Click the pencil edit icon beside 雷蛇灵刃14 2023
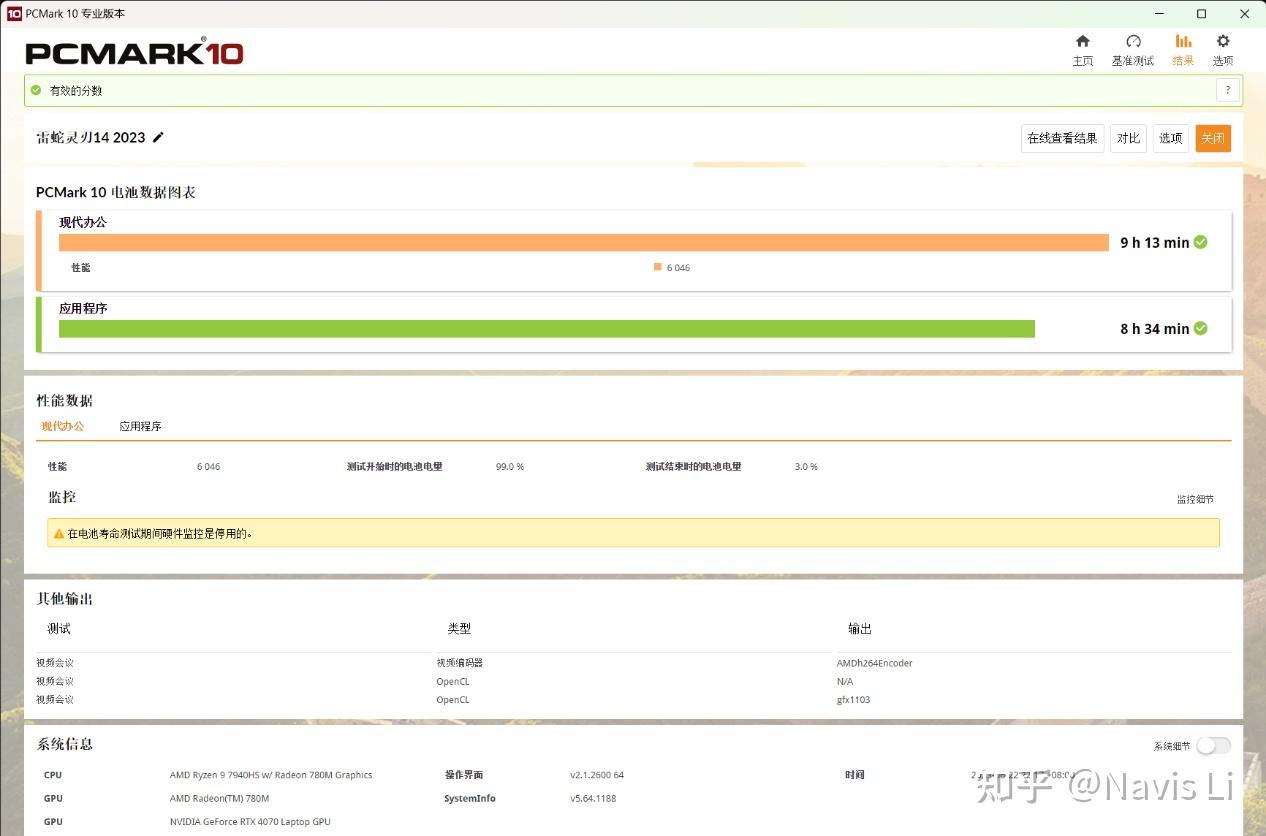The image size is (1266, 836). click(158, 137)
